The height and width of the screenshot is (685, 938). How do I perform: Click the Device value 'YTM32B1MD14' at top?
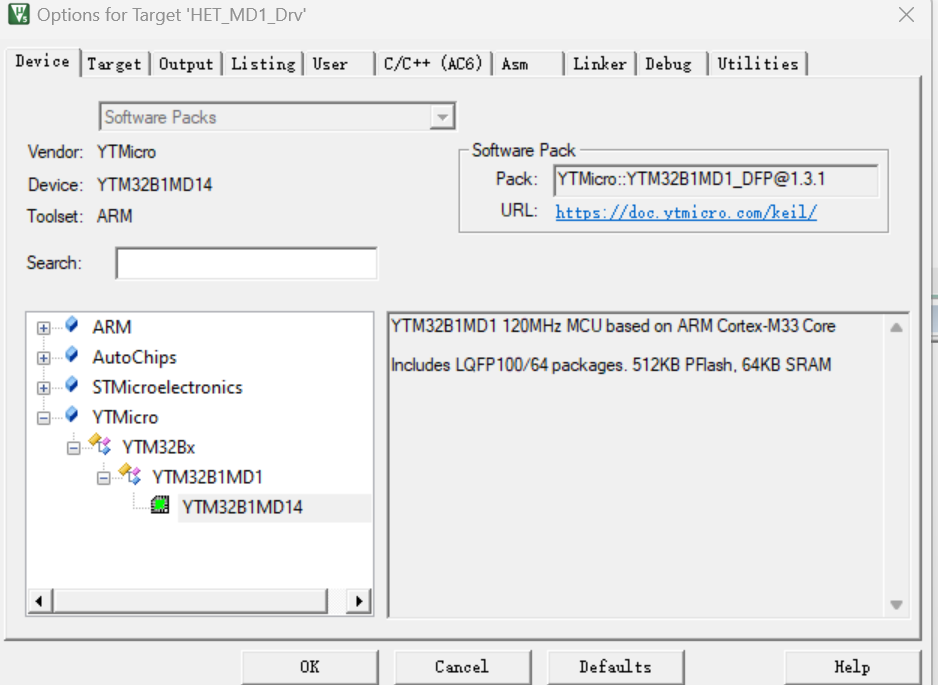(x=154, y=185)
